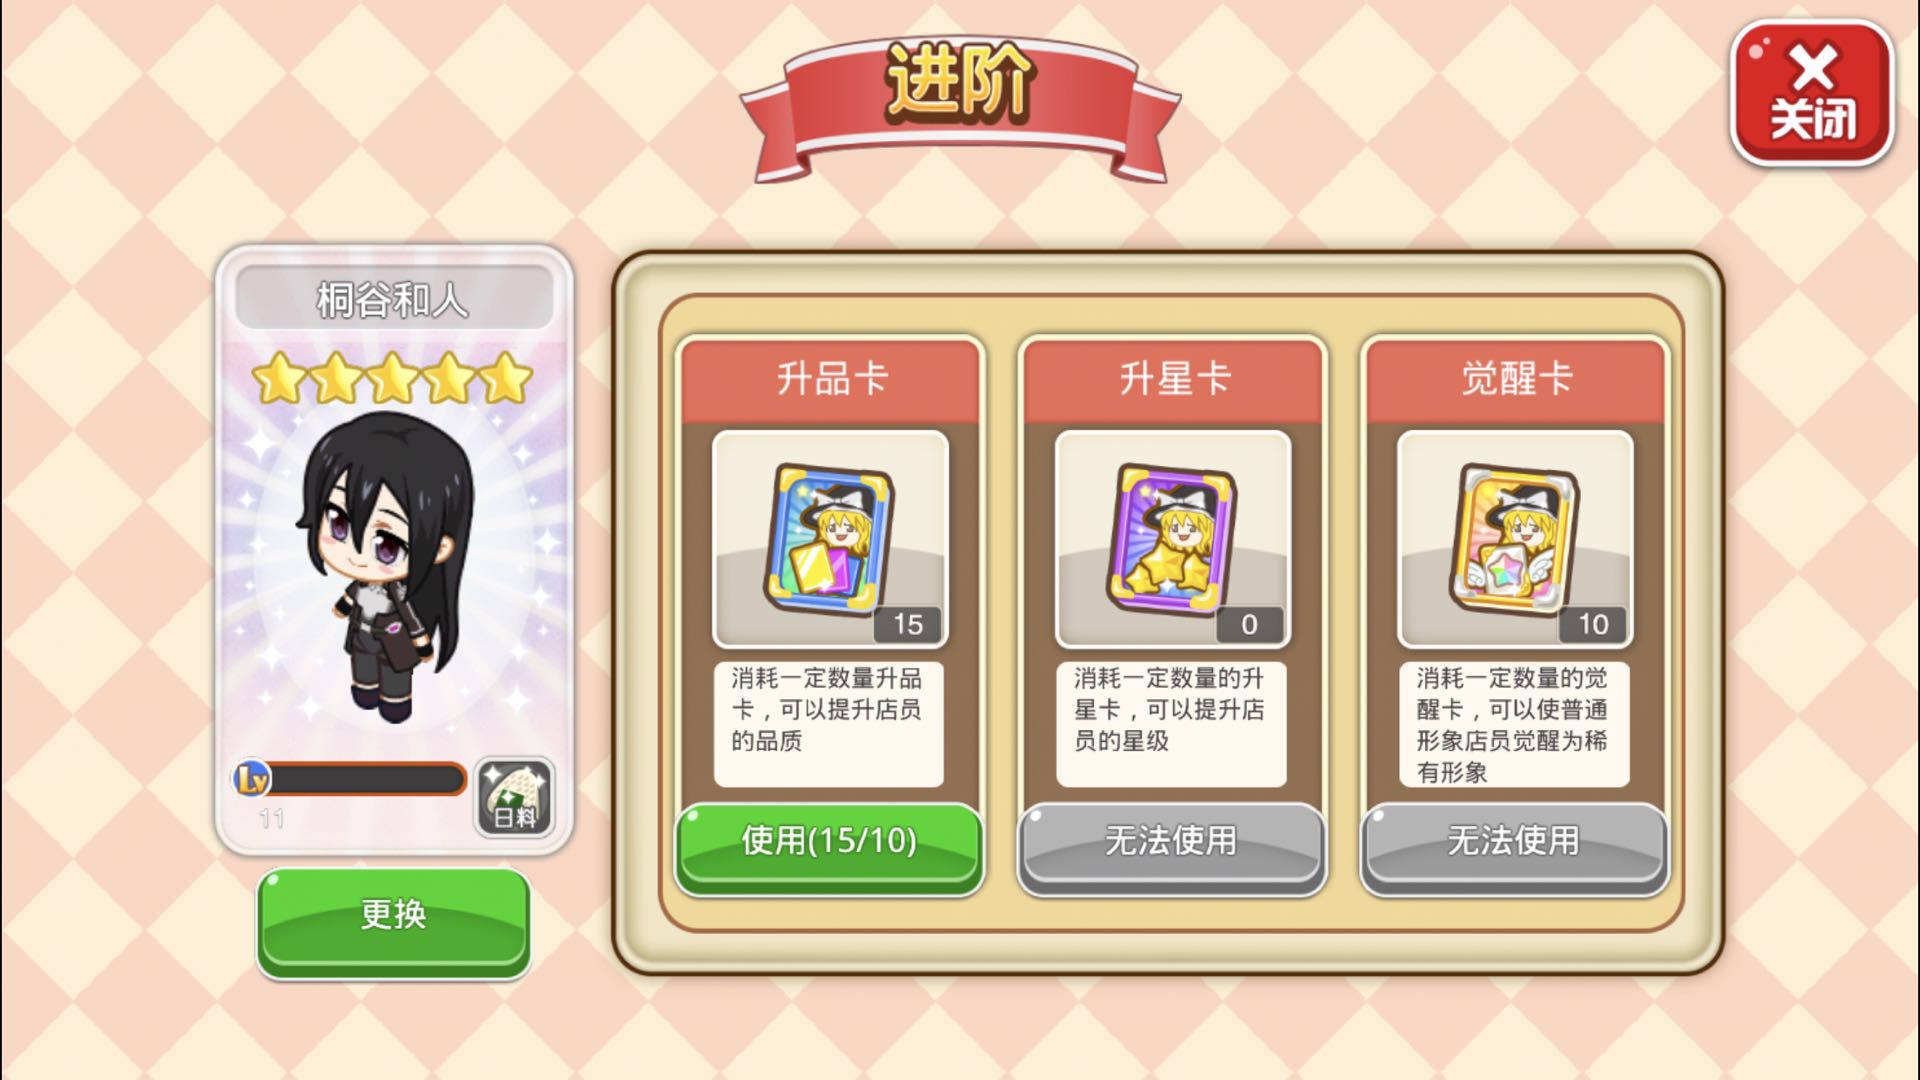Tap the 桐谷和人 name label
The height and width of the screenshot is (1080, 1920).
(393, 299)
